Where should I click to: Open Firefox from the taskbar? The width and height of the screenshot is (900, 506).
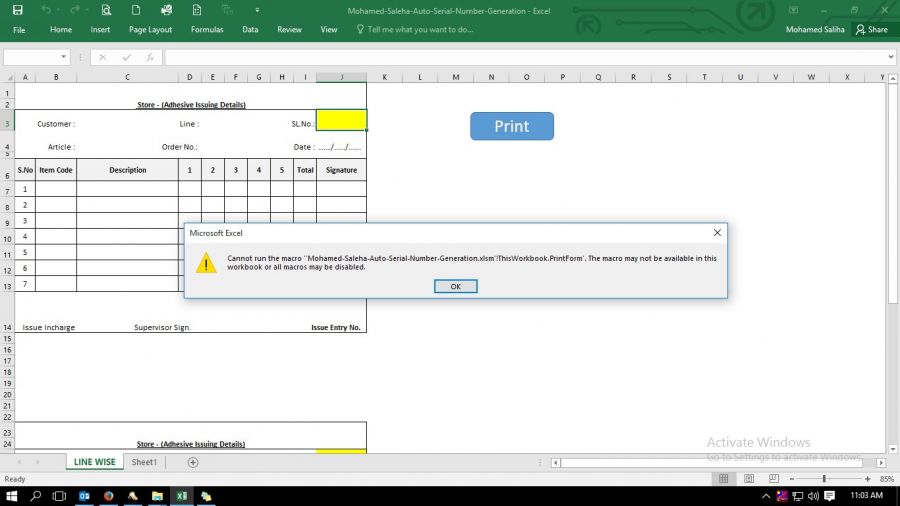(x=108, y=496)
